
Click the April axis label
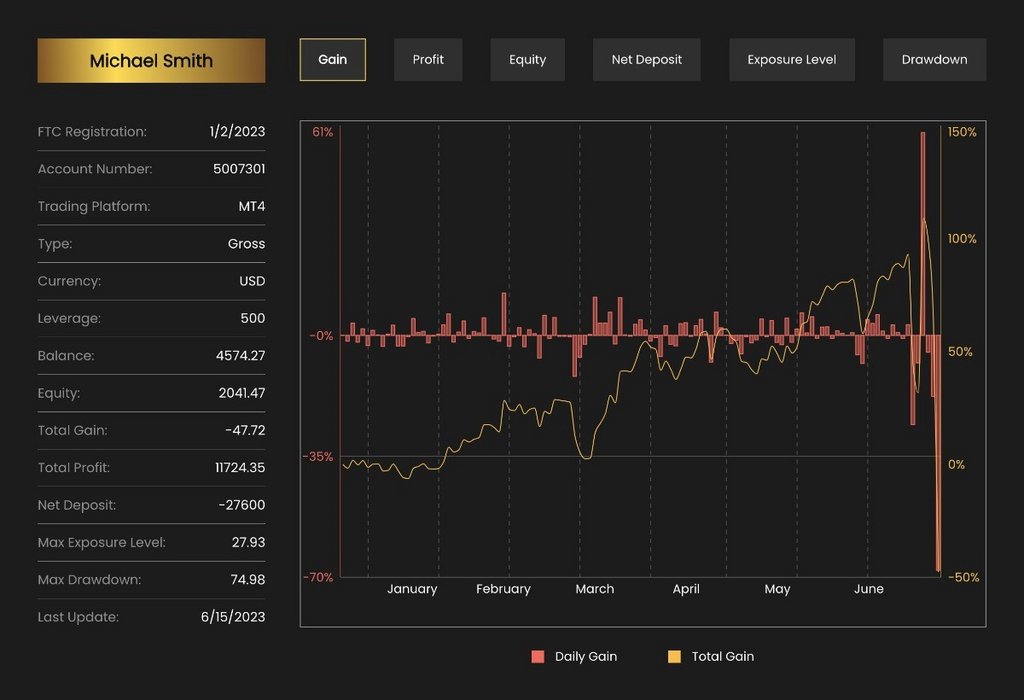[686, 589]
